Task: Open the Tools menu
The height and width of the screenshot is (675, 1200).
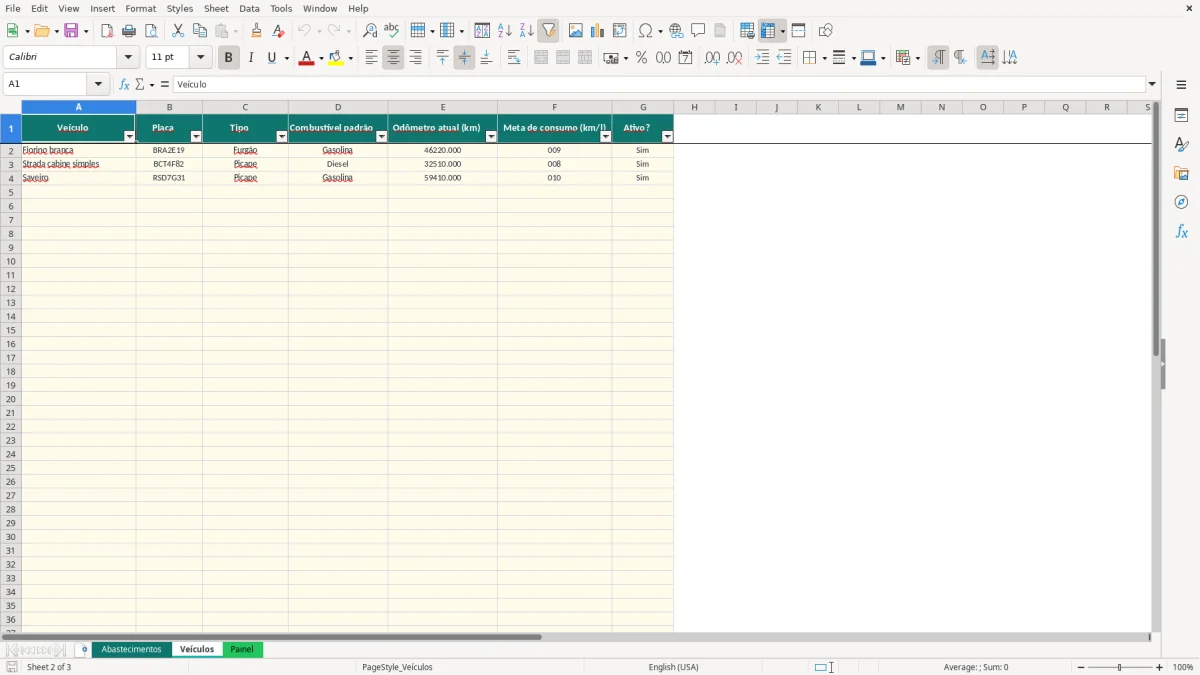Action: (281, 8)
